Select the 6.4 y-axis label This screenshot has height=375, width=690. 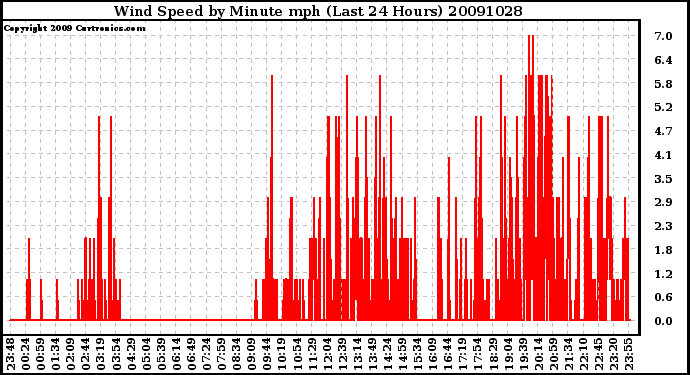[663, 60]
